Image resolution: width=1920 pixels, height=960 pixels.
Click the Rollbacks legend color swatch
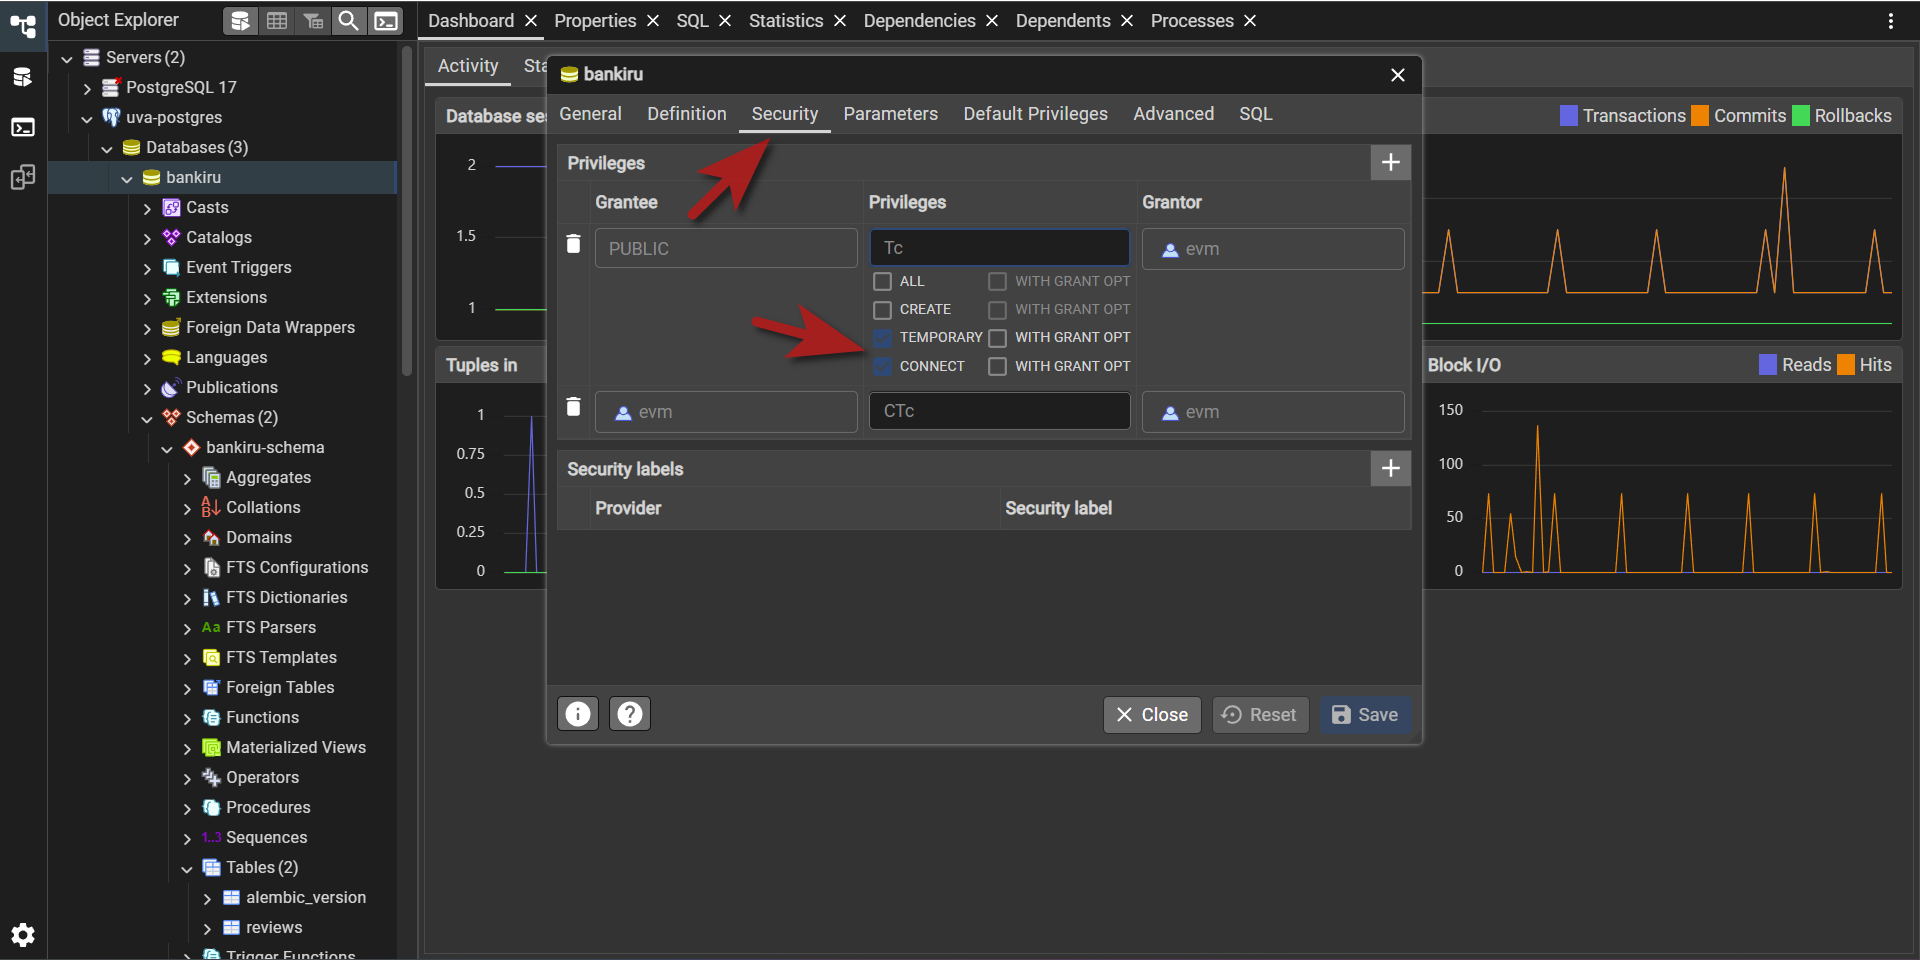tap(1801, 116)
